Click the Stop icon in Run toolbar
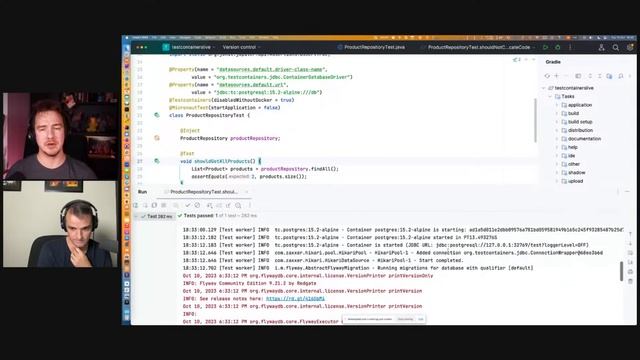The image size is (640, 360). (x=164, y=205)
